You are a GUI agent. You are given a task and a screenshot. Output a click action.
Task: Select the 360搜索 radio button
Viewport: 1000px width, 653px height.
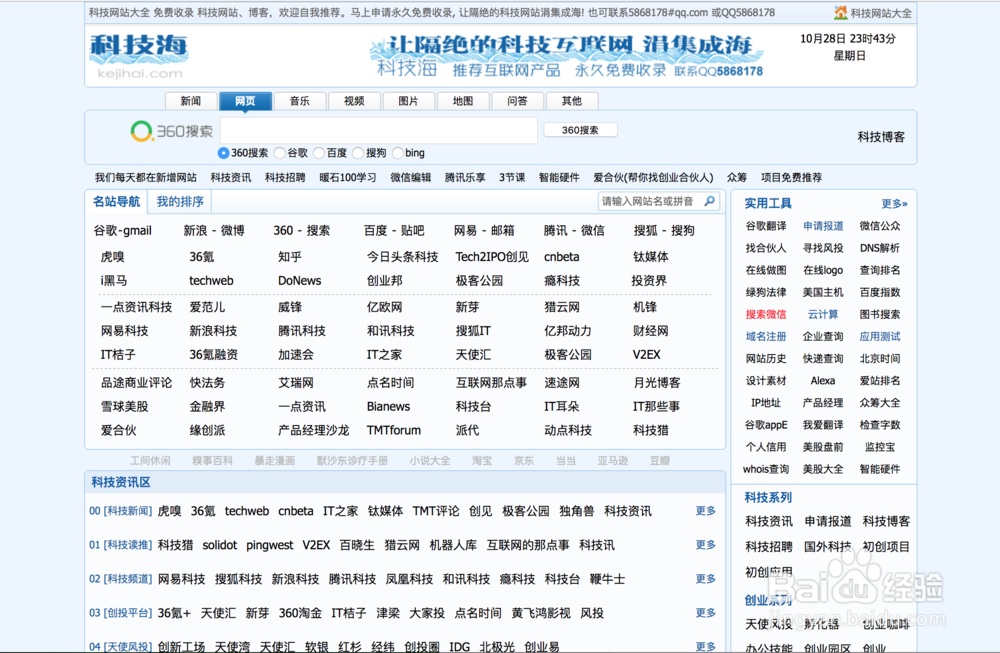[223, 153]
